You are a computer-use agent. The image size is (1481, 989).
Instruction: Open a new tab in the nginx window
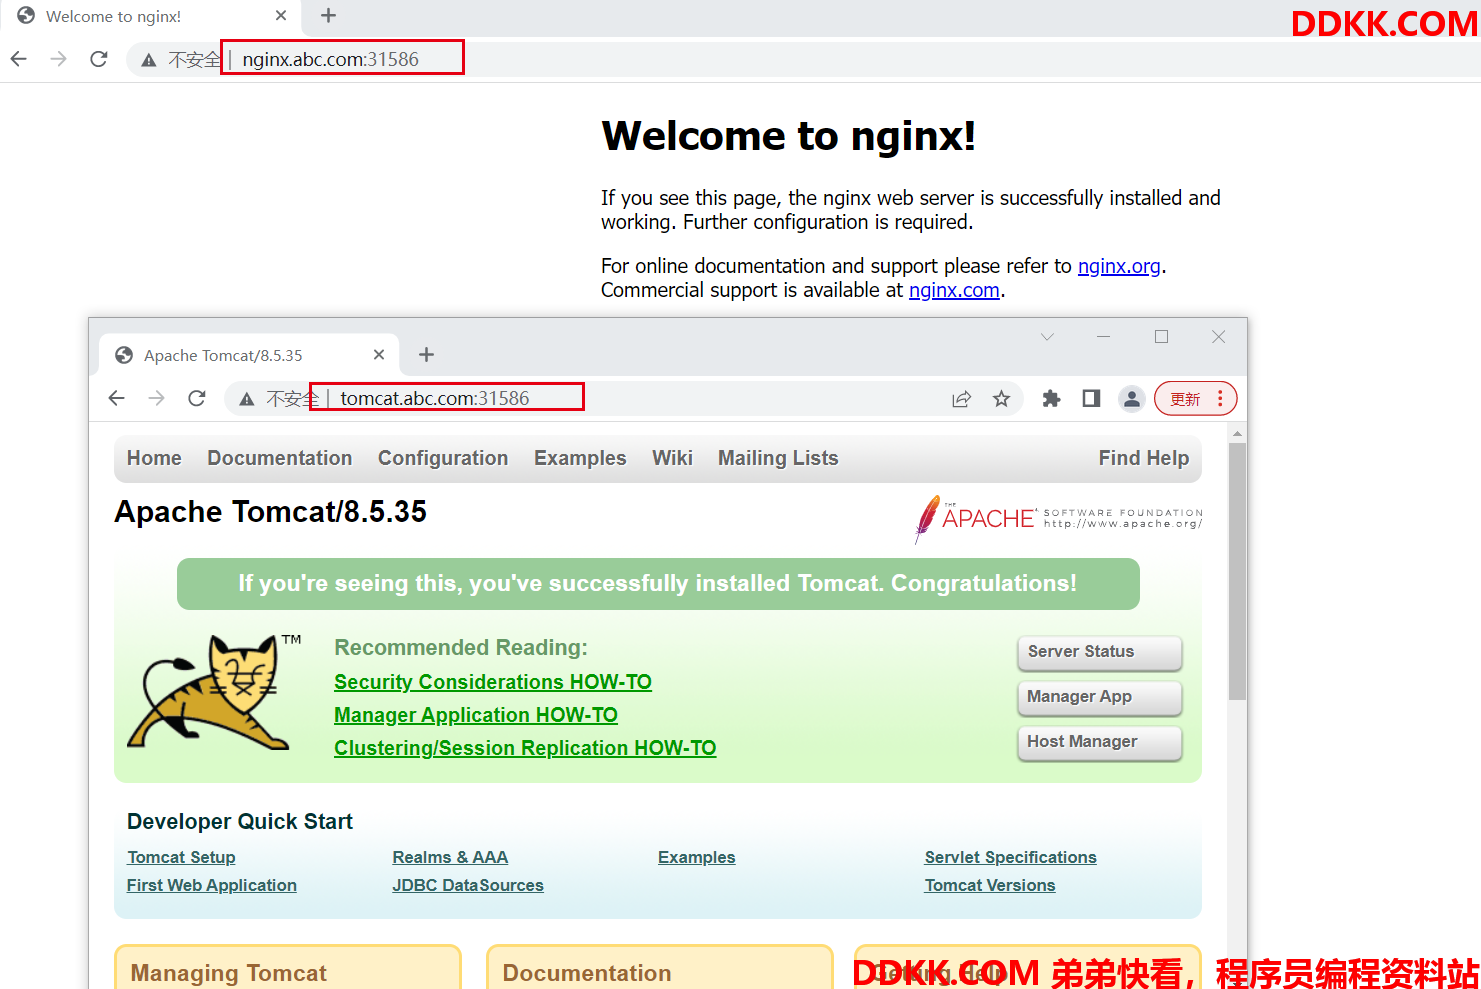(328, 16)
